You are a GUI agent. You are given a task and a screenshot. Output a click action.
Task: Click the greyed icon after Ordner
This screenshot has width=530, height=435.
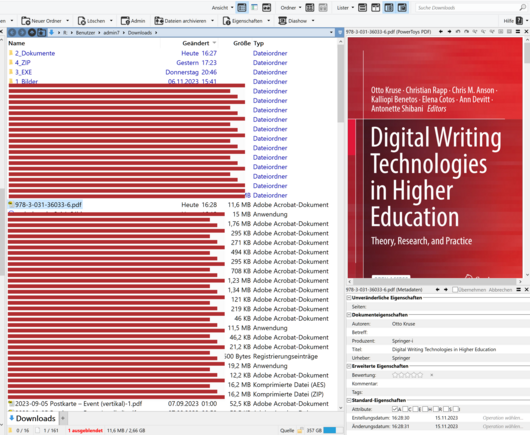[x=323, y=7]
